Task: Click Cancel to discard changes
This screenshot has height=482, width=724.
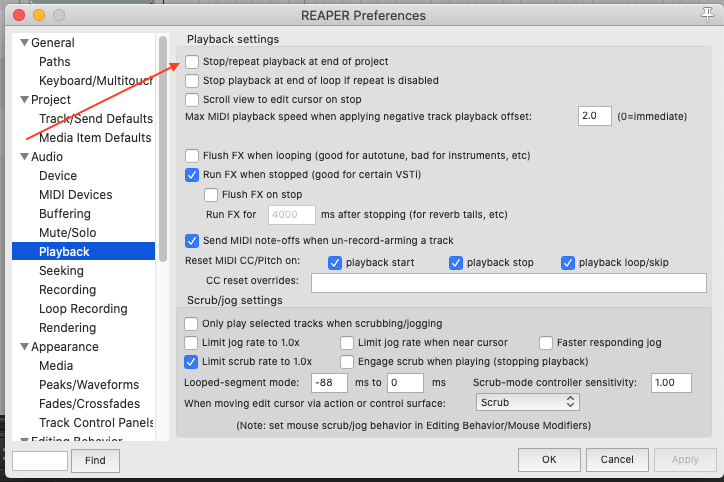Action: pyautogui.click(x=617, y=459)
